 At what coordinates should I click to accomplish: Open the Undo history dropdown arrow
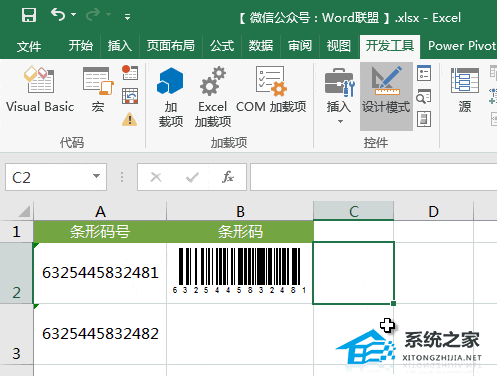(x=74, y=15)
